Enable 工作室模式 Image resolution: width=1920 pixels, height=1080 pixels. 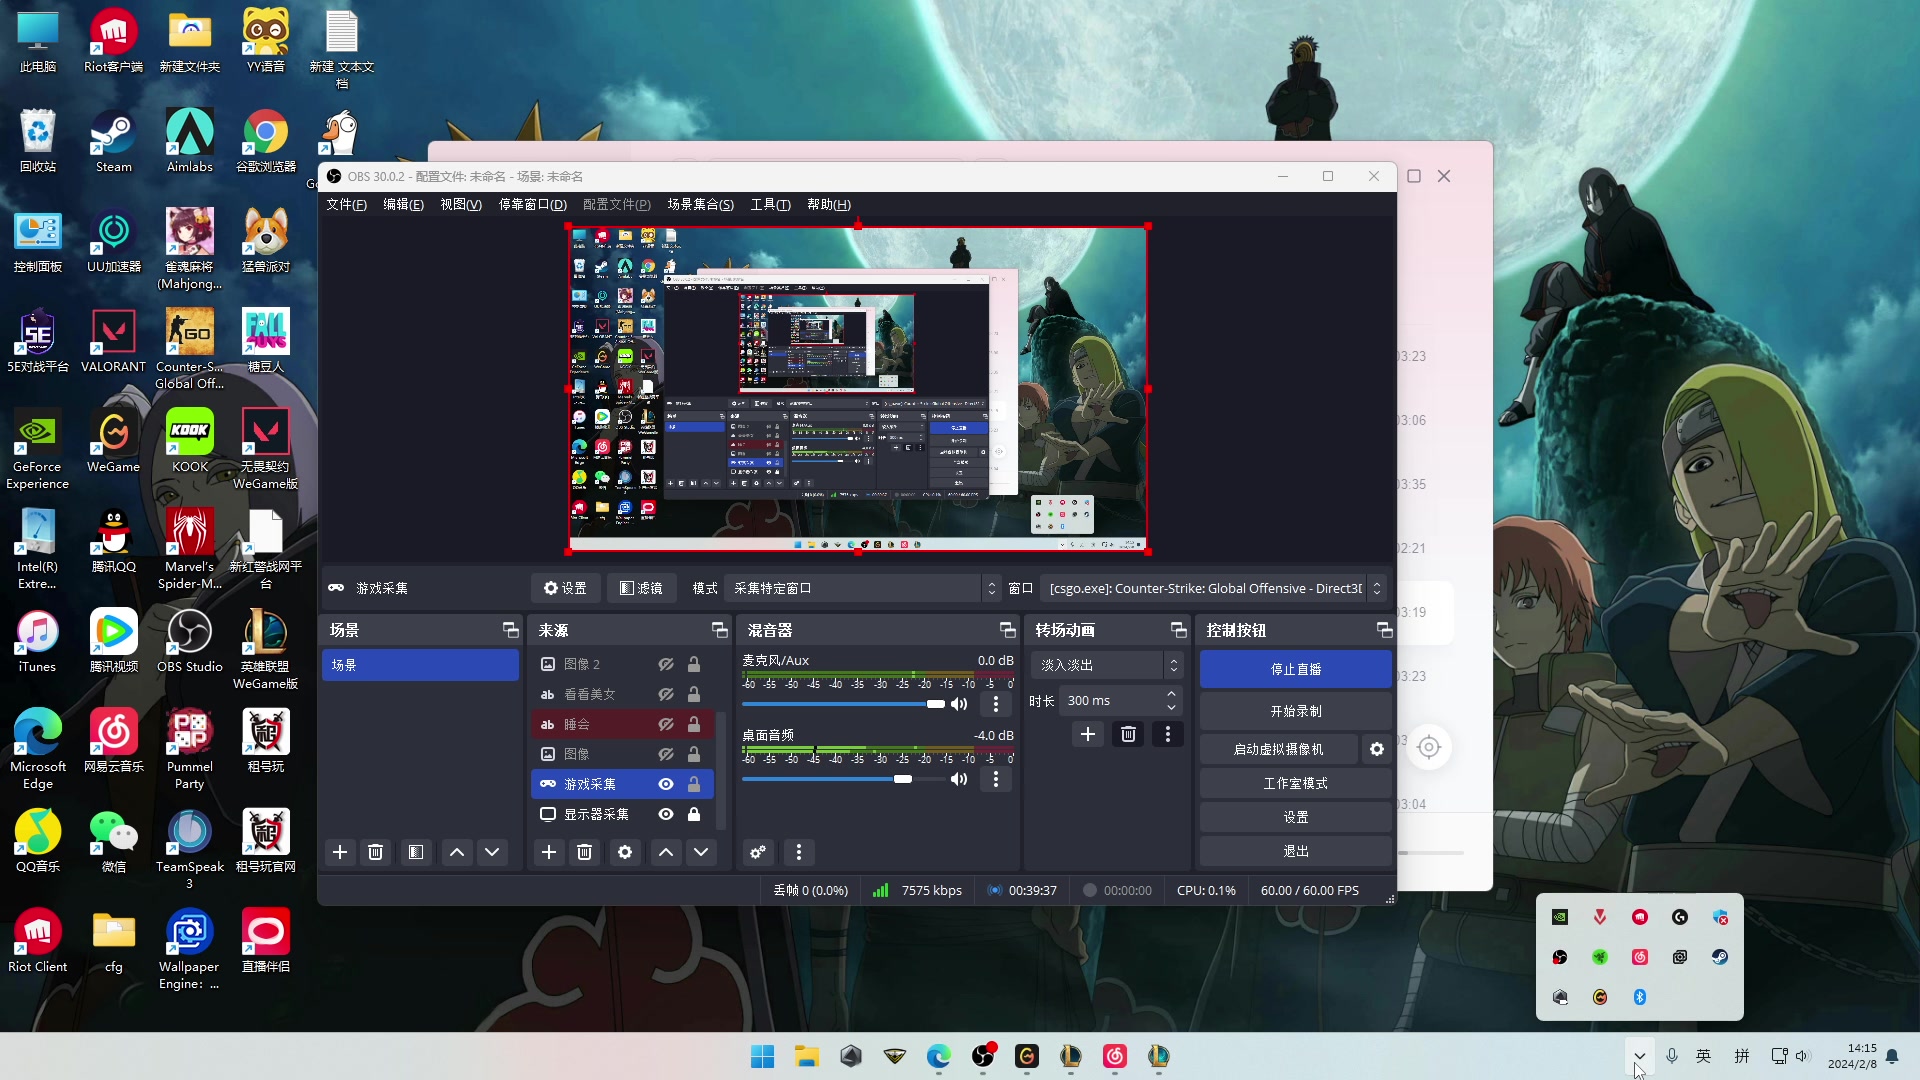(x=1296, y=783)
